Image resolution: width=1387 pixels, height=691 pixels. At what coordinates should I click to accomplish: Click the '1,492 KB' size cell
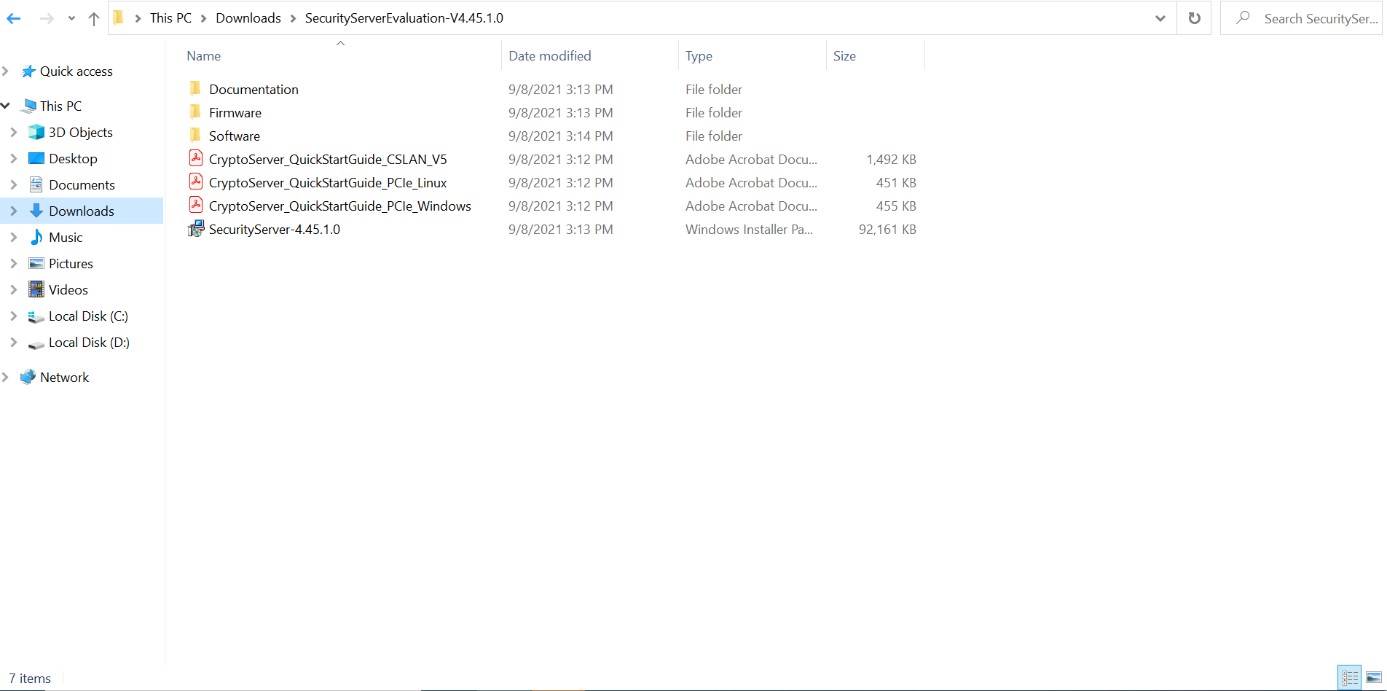(x=891, y=159)
